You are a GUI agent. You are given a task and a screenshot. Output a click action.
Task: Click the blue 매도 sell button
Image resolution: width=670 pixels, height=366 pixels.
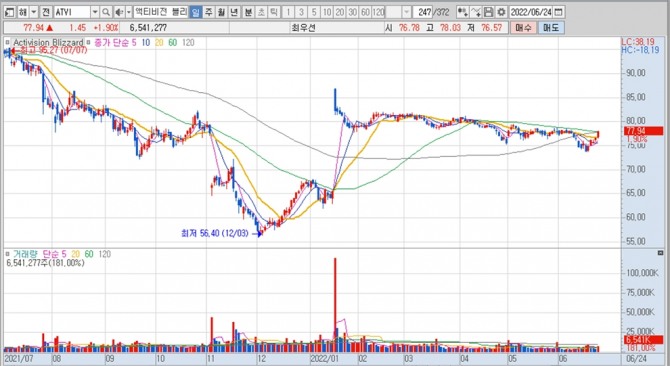[x=551, y=28]
